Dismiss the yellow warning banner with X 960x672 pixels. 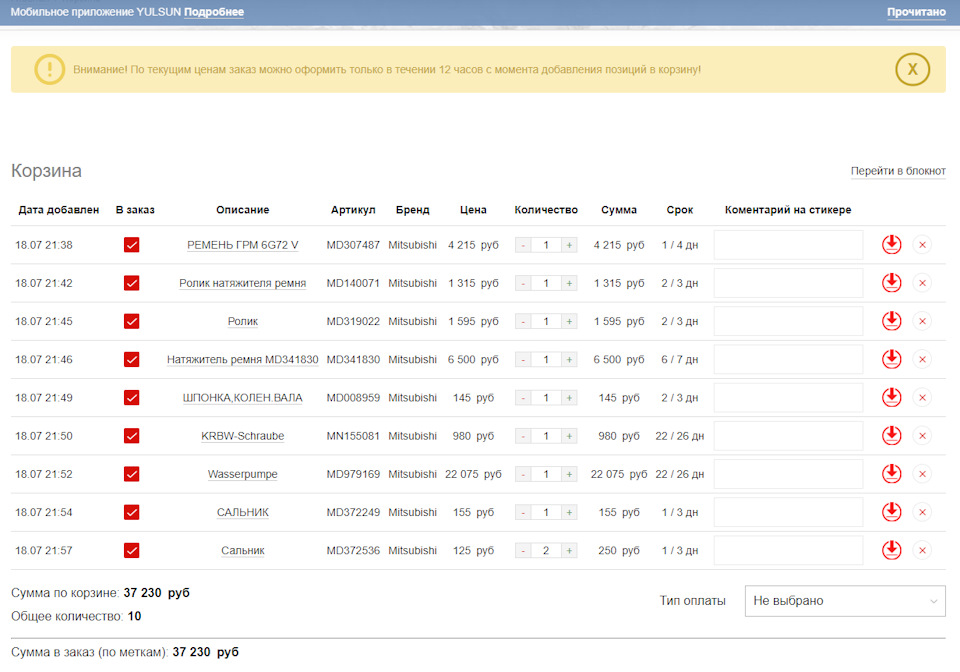point(912,69)
